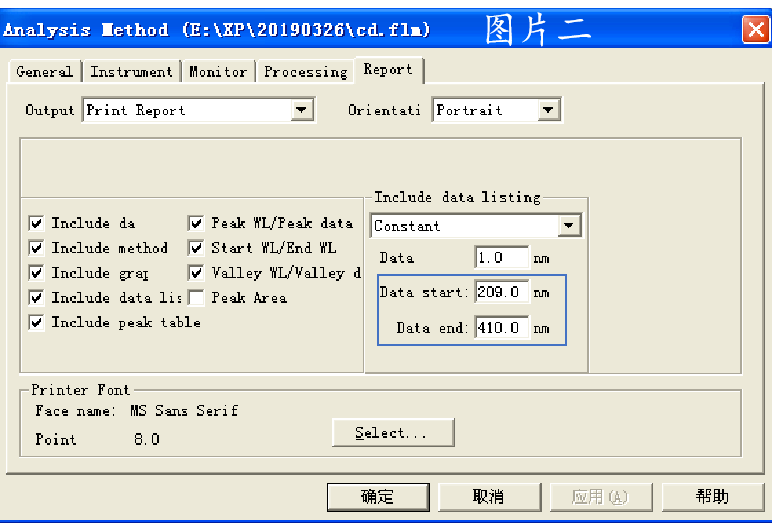Viewport: 773px width, 524px height.
Task: Enable the Peak Area checkbox
Action: [196, 298]
